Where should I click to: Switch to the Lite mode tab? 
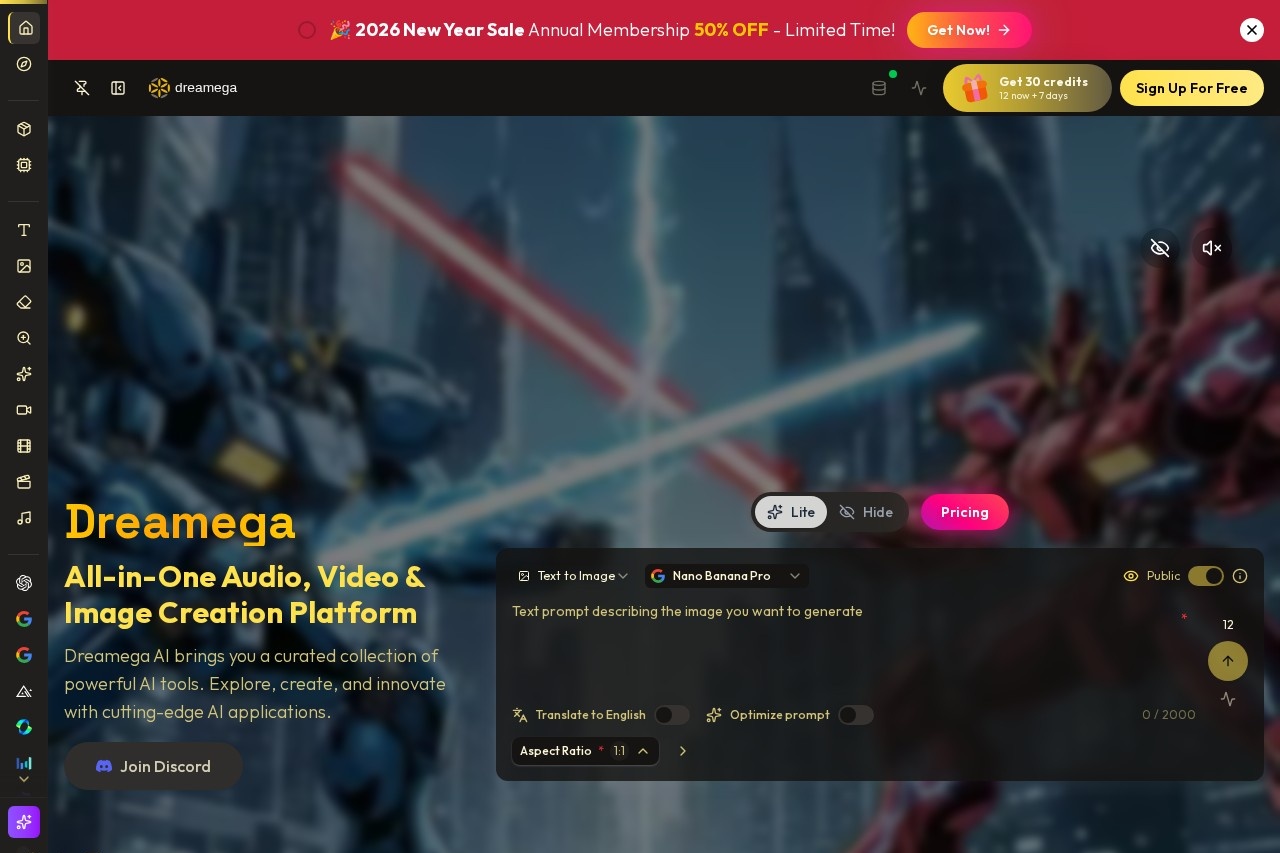791,512
